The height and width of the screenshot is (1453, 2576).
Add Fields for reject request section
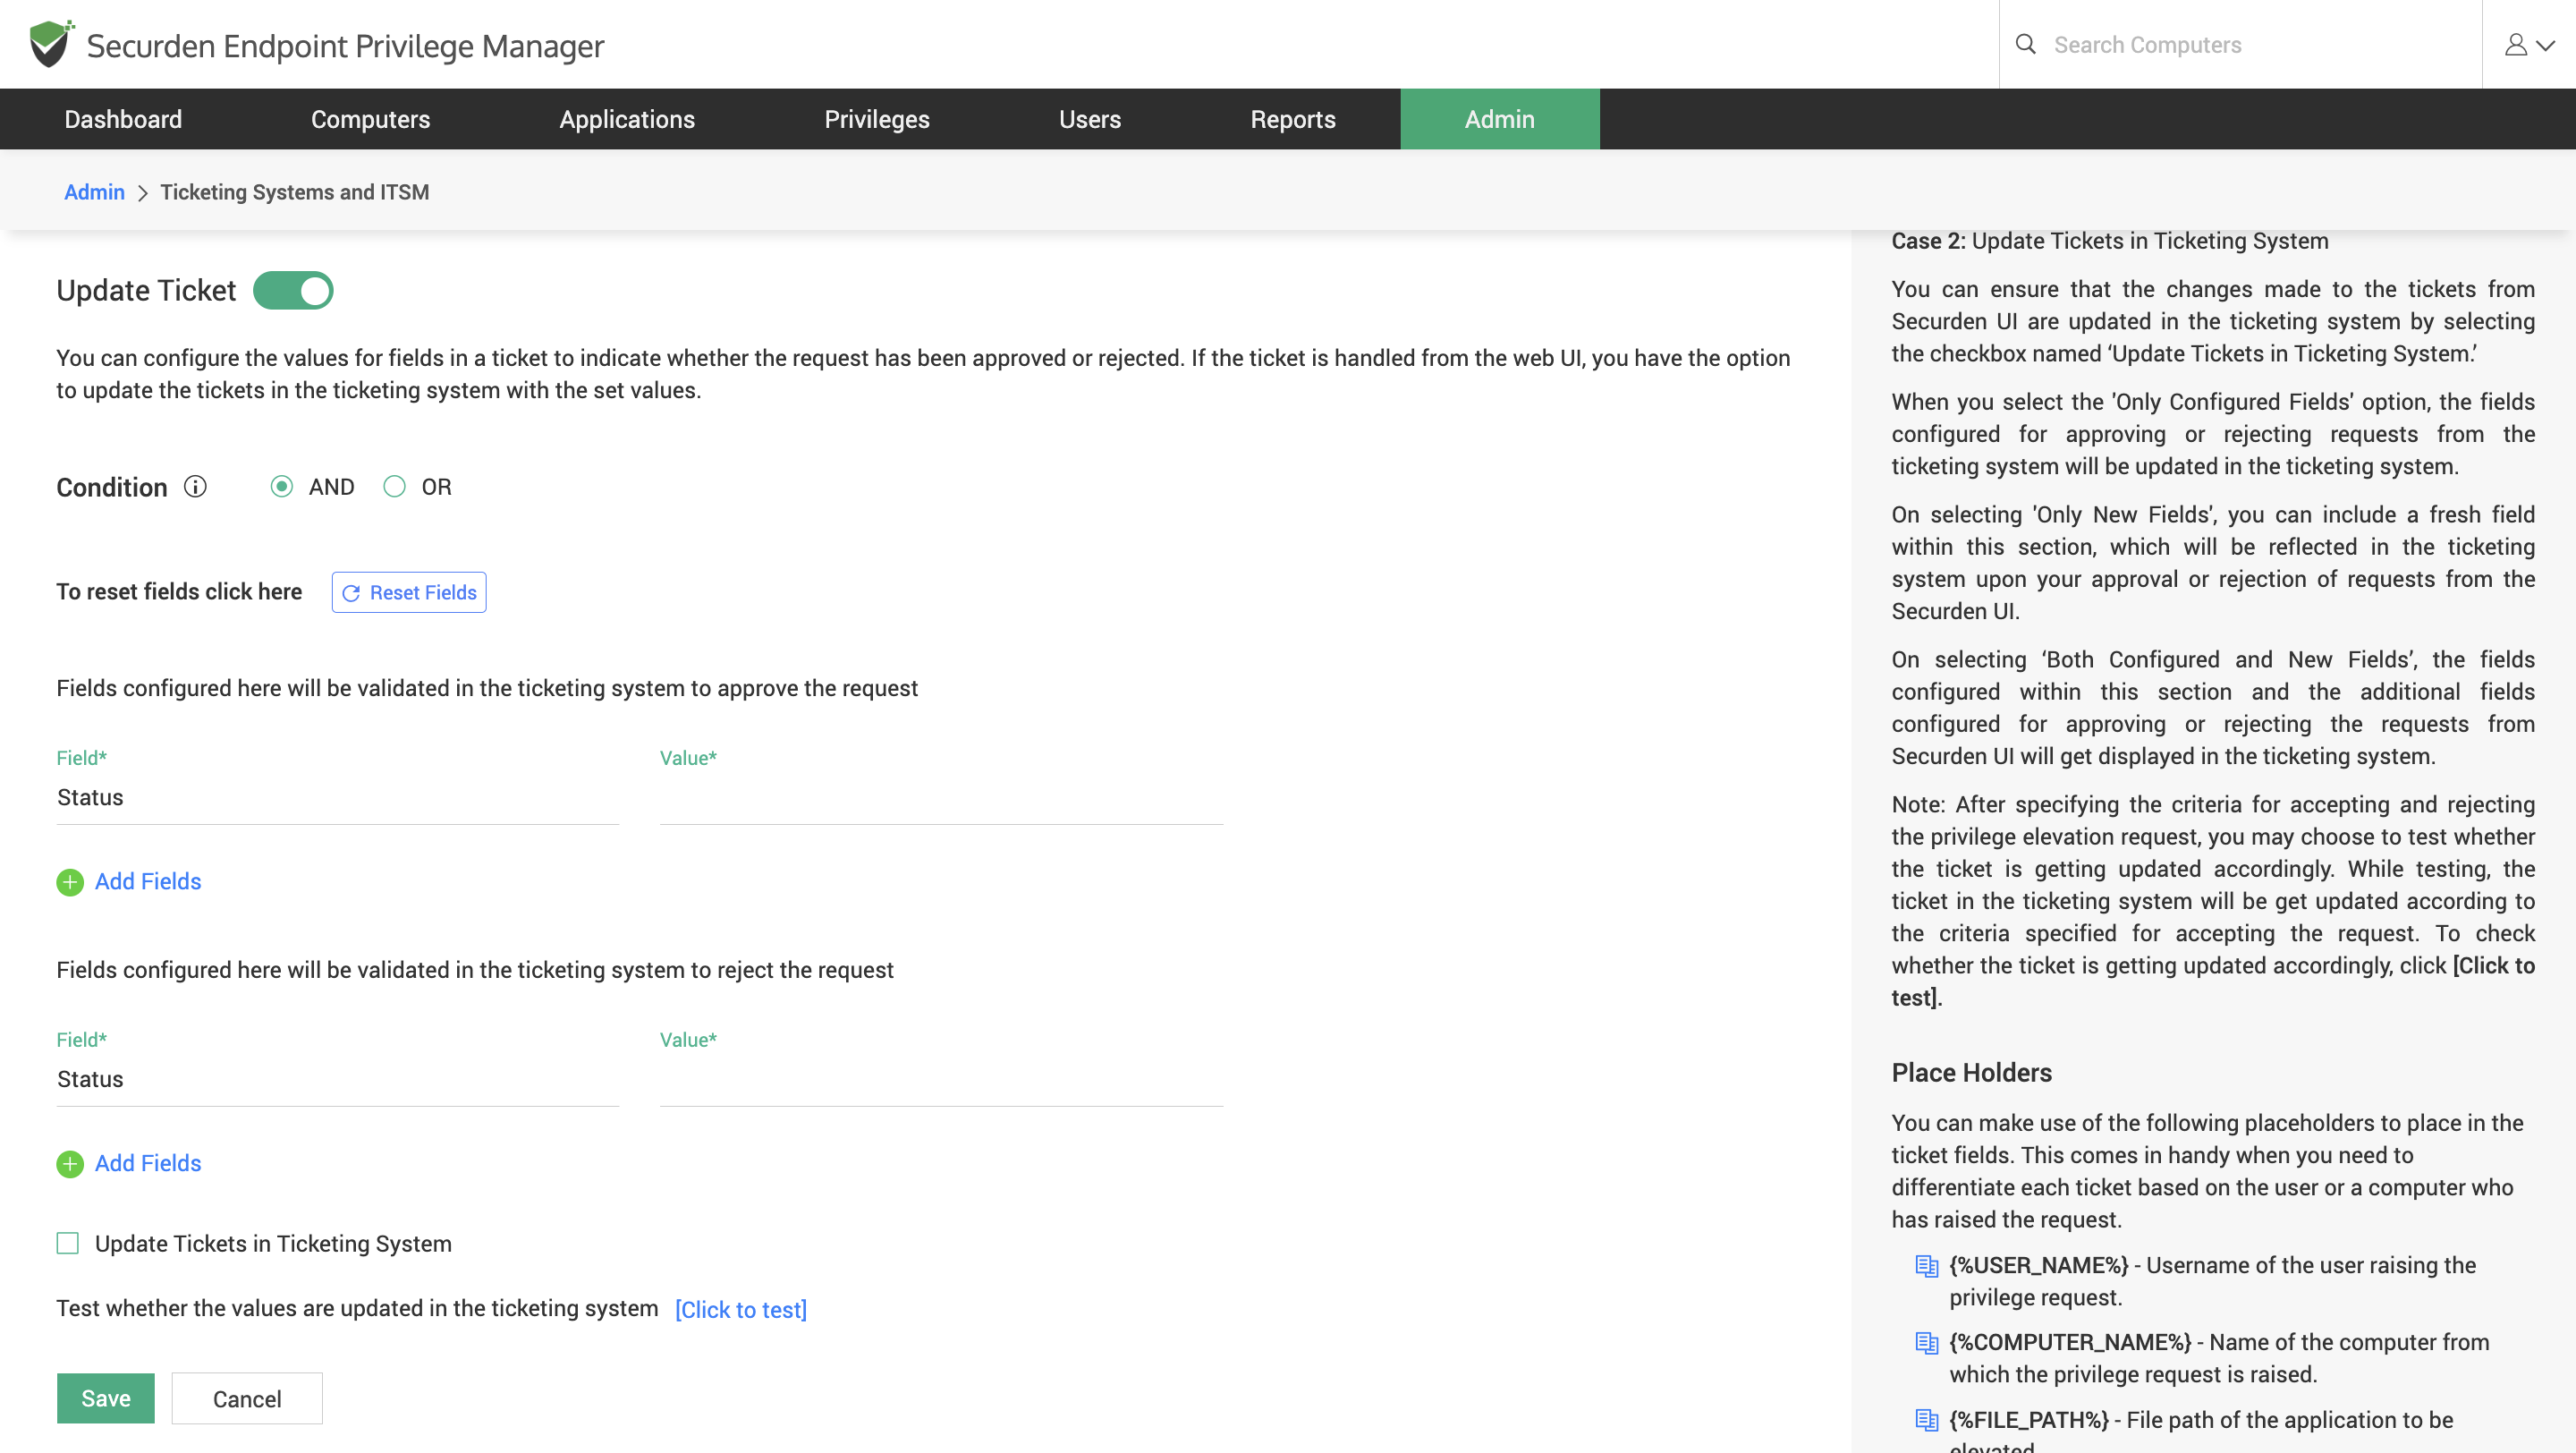coord(148,1164)
